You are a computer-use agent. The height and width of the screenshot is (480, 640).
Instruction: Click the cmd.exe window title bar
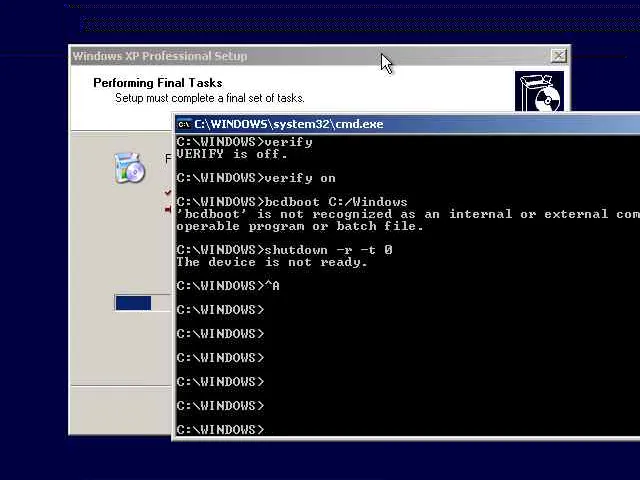pyautogui.click(x=408, y=124)
